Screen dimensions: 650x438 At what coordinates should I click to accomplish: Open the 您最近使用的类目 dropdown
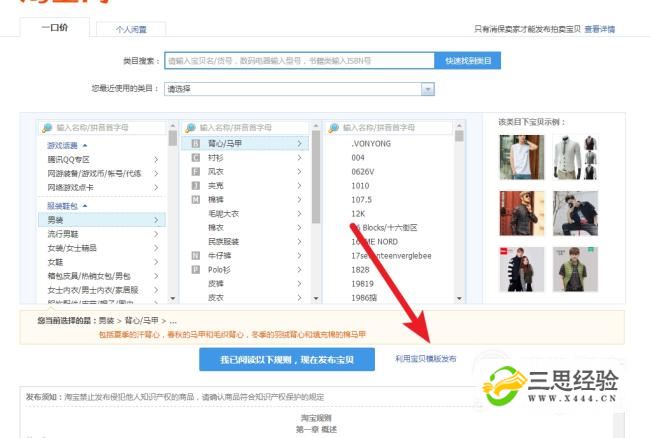coord(428,89)
